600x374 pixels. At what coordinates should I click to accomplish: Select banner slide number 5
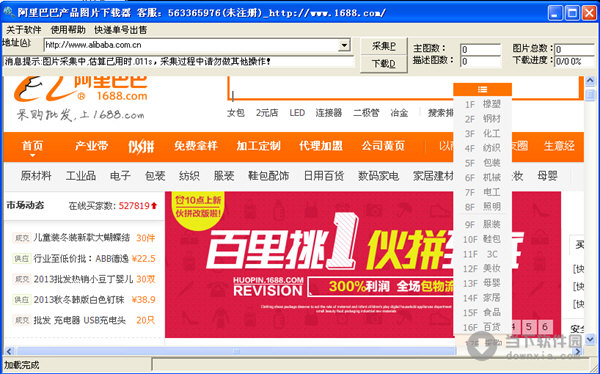click(528, 327)
